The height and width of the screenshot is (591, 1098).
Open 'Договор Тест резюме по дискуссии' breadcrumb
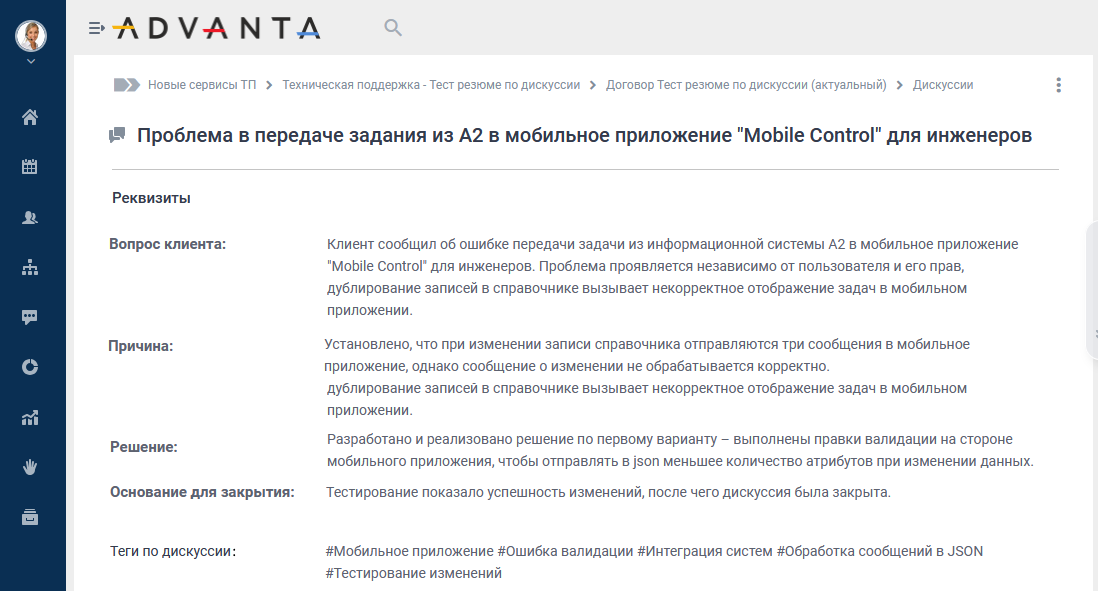click(x=746, y=85)
